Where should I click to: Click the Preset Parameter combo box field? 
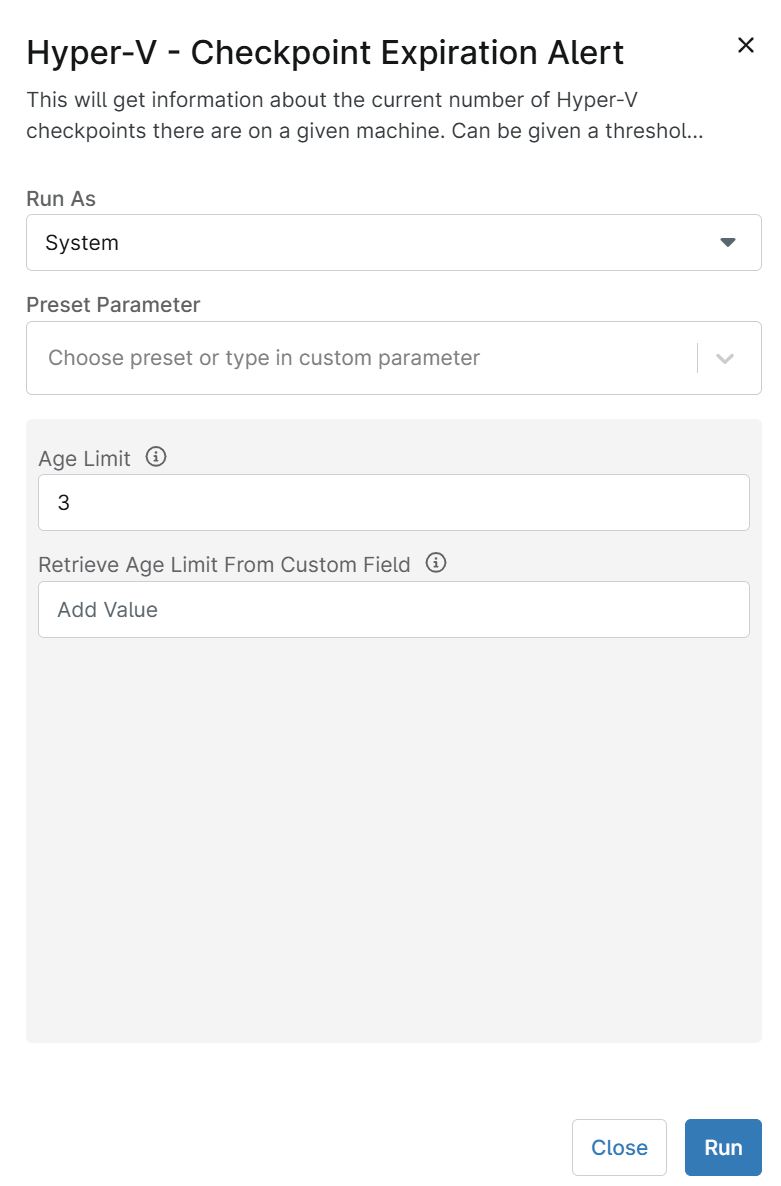point(393,358)
